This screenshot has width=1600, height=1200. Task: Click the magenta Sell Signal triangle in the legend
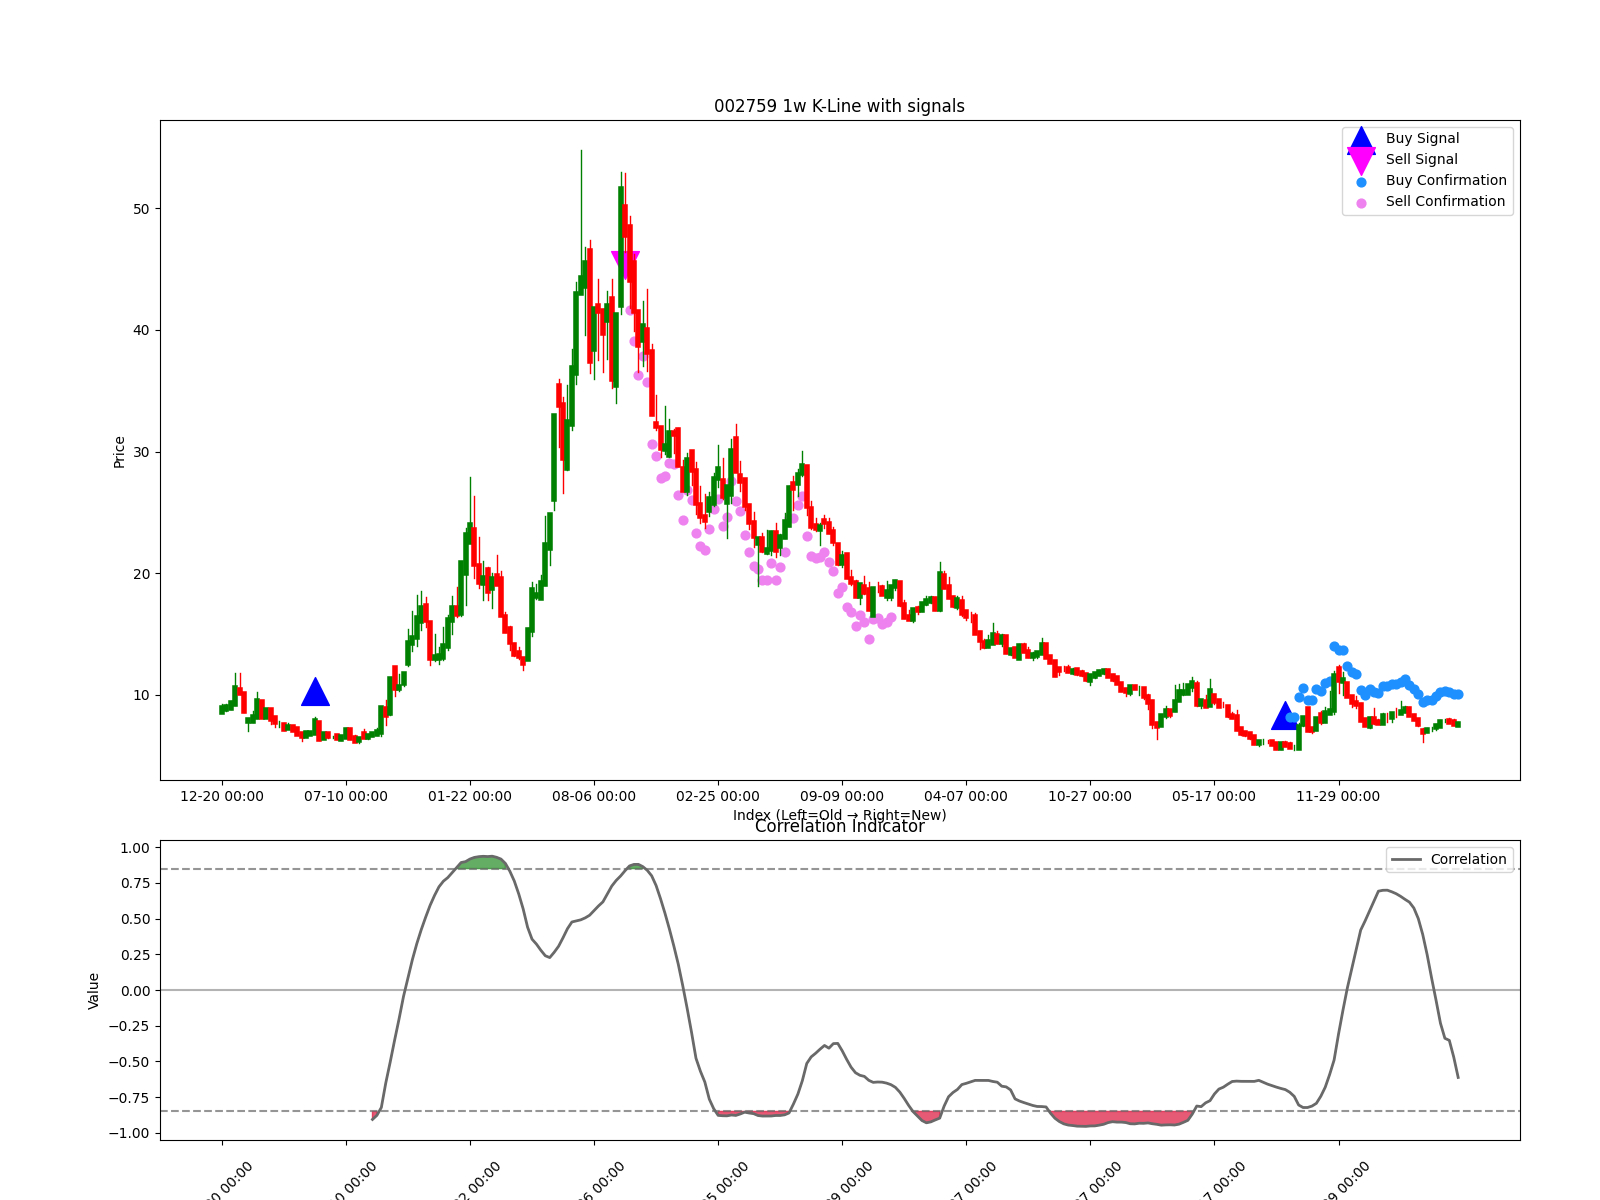(1361, 160)
